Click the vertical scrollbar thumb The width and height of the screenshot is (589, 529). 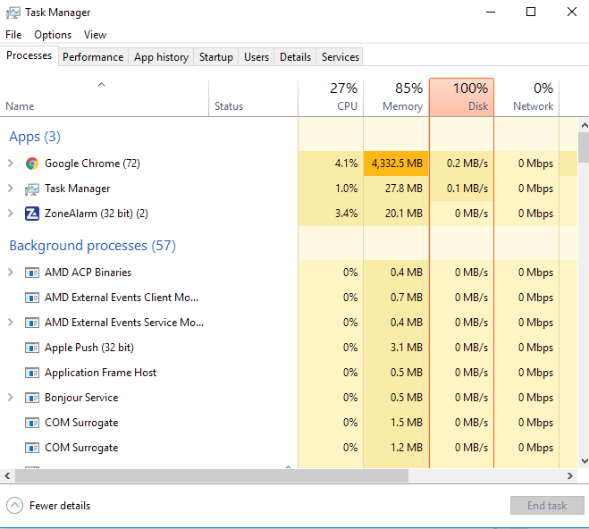(x=584, y=148)
